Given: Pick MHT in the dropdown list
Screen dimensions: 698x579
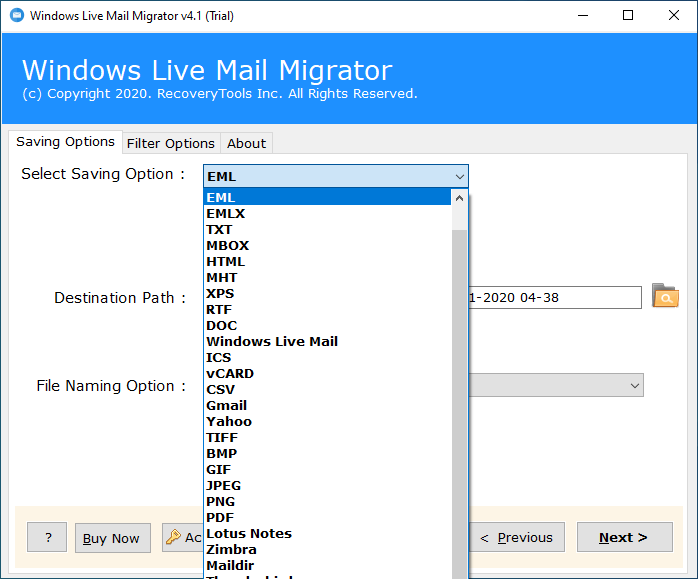Looking at the screenshot, I should pos(327,278).
